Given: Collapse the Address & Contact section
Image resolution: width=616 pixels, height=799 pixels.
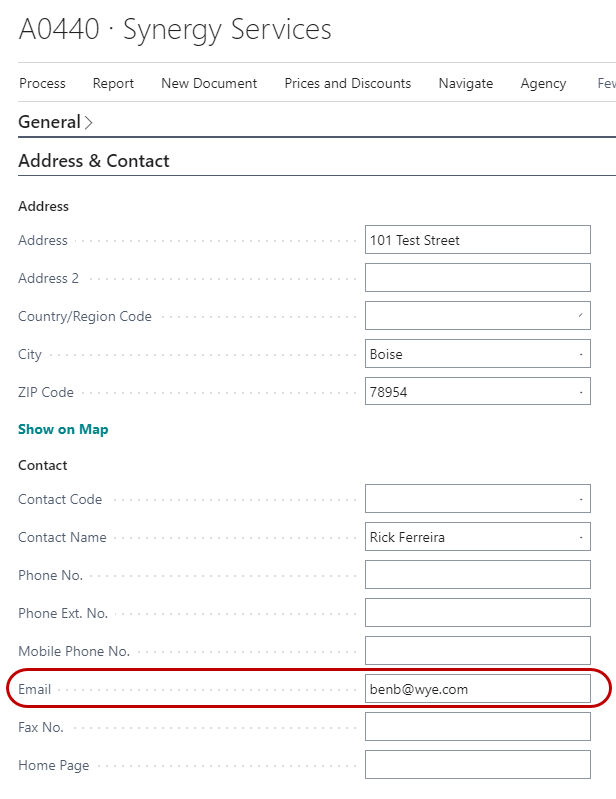Looking at the screenshot, I should click(x=94, y=161).
